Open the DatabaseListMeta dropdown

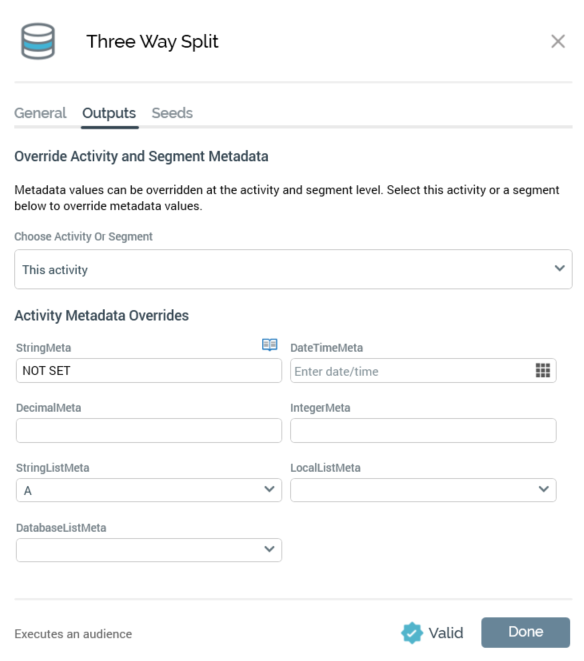[149, 550]
